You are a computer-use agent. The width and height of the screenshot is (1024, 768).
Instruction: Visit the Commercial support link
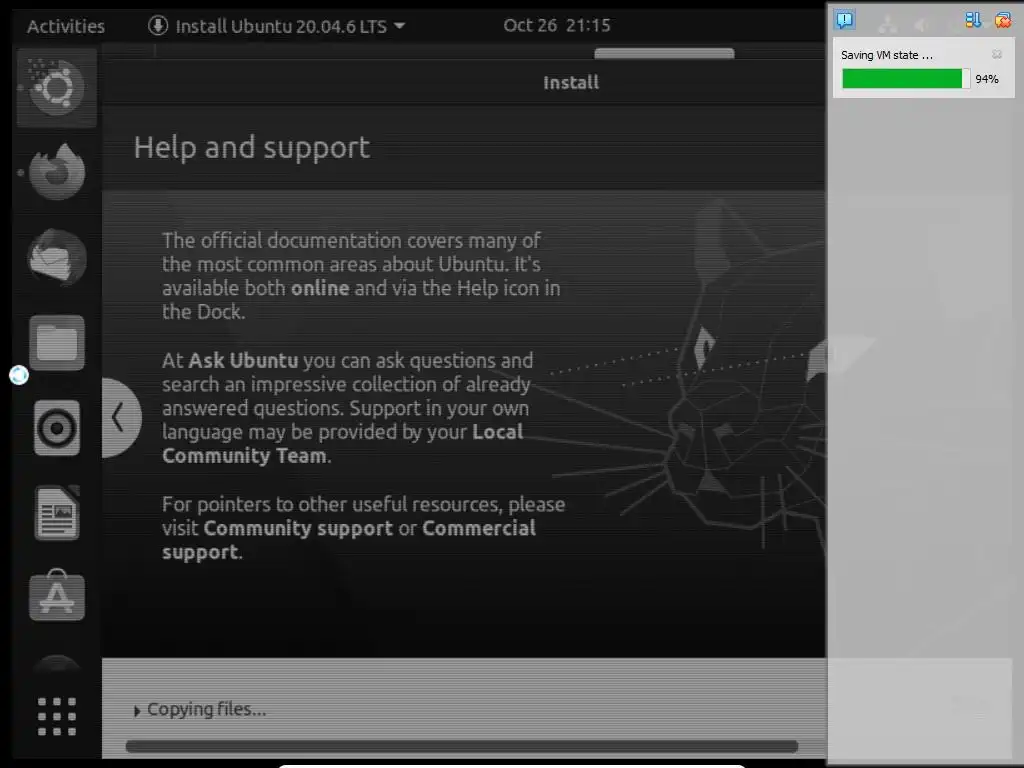tap(349, 539)
